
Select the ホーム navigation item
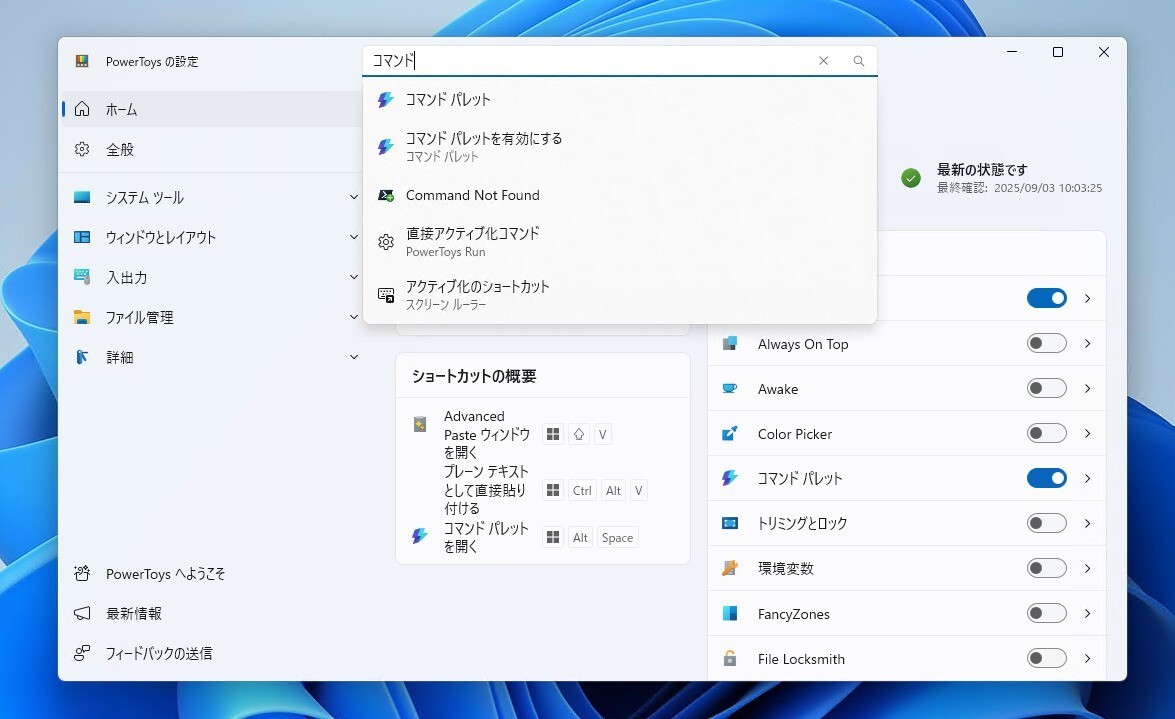click(x=213, y=109)
